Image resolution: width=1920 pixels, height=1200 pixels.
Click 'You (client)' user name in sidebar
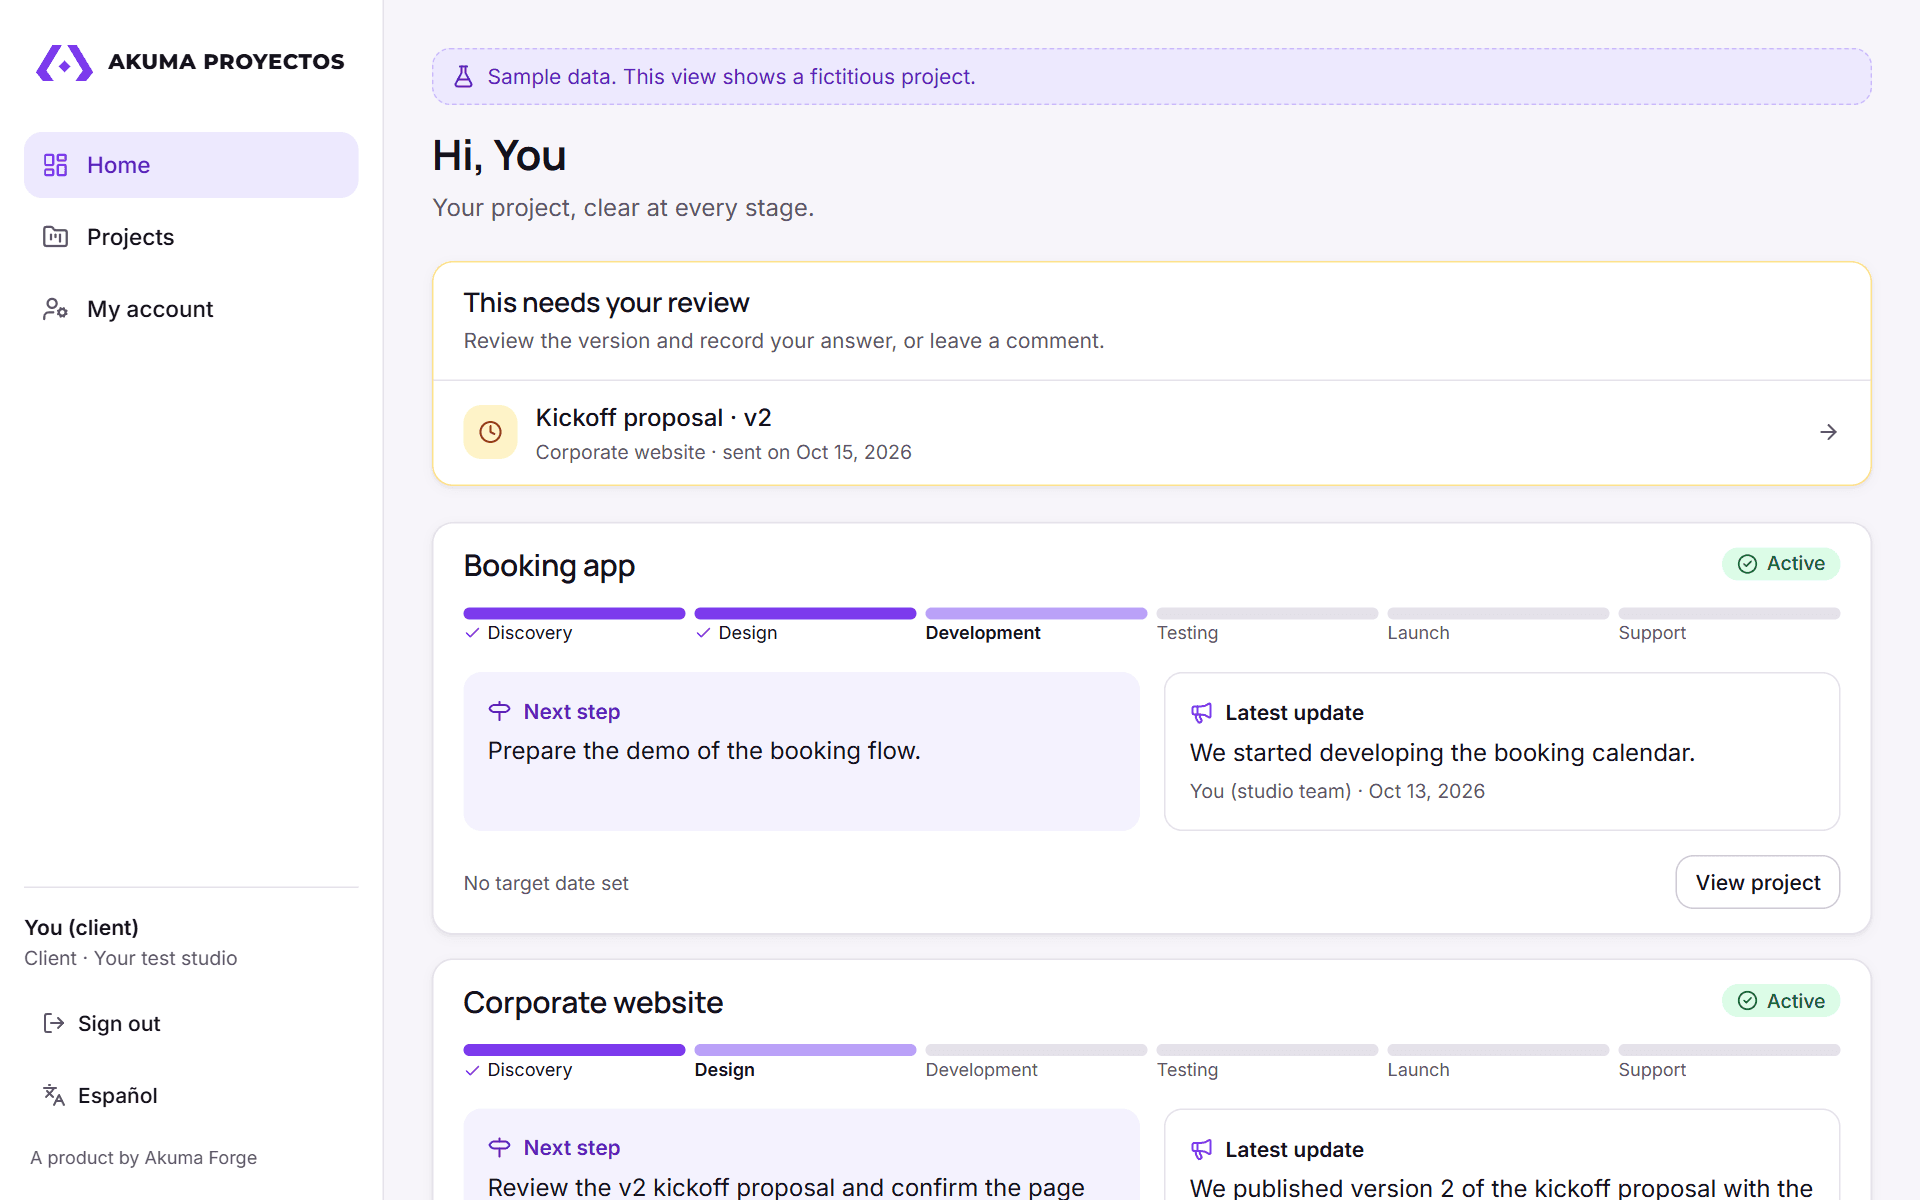82,927
